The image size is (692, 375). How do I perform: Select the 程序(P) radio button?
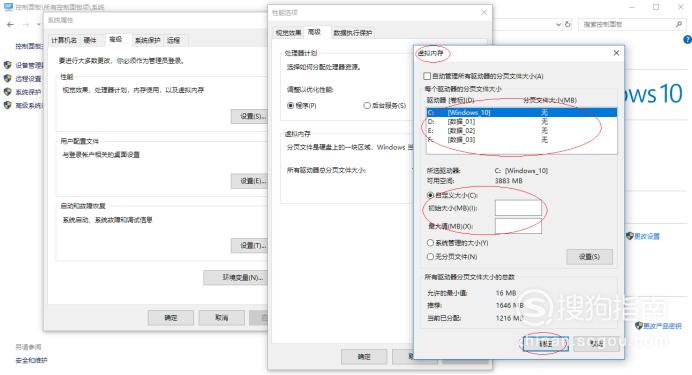click(x=302, y=105)
